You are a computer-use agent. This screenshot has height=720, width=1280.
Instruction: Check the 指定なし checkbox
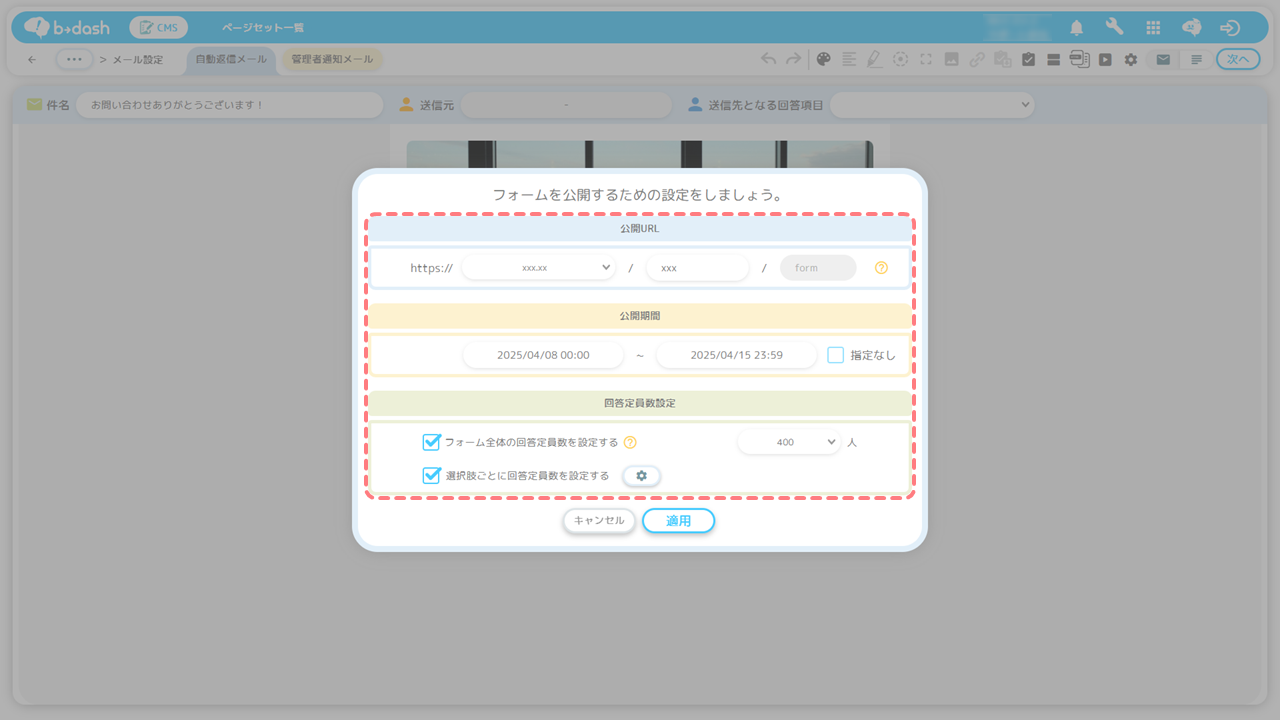(836, 355)
